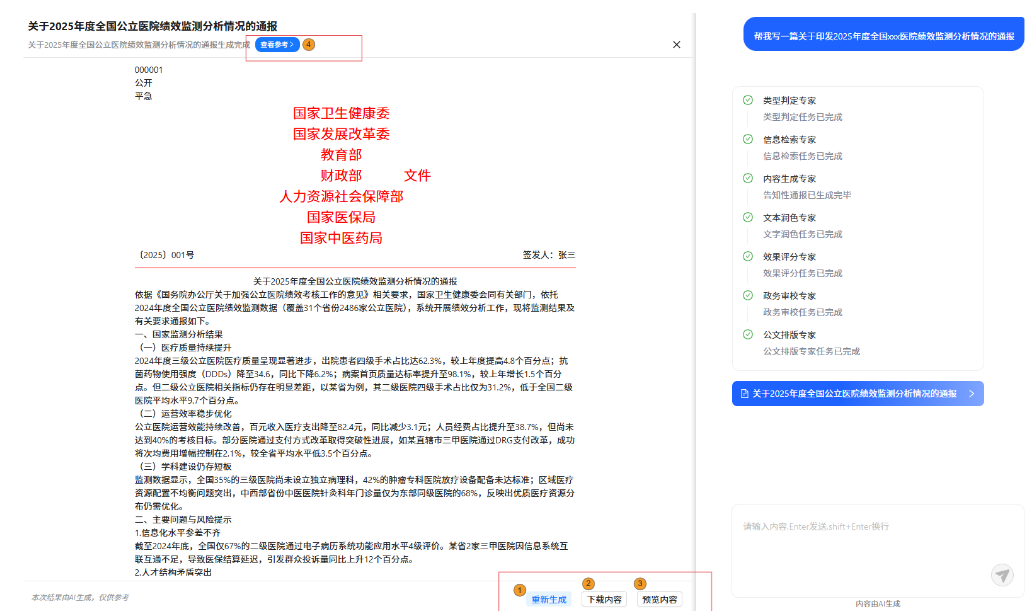Screen dimensions: 1031x611
Task: Close the document preview panel
Action: click(677, 45)
